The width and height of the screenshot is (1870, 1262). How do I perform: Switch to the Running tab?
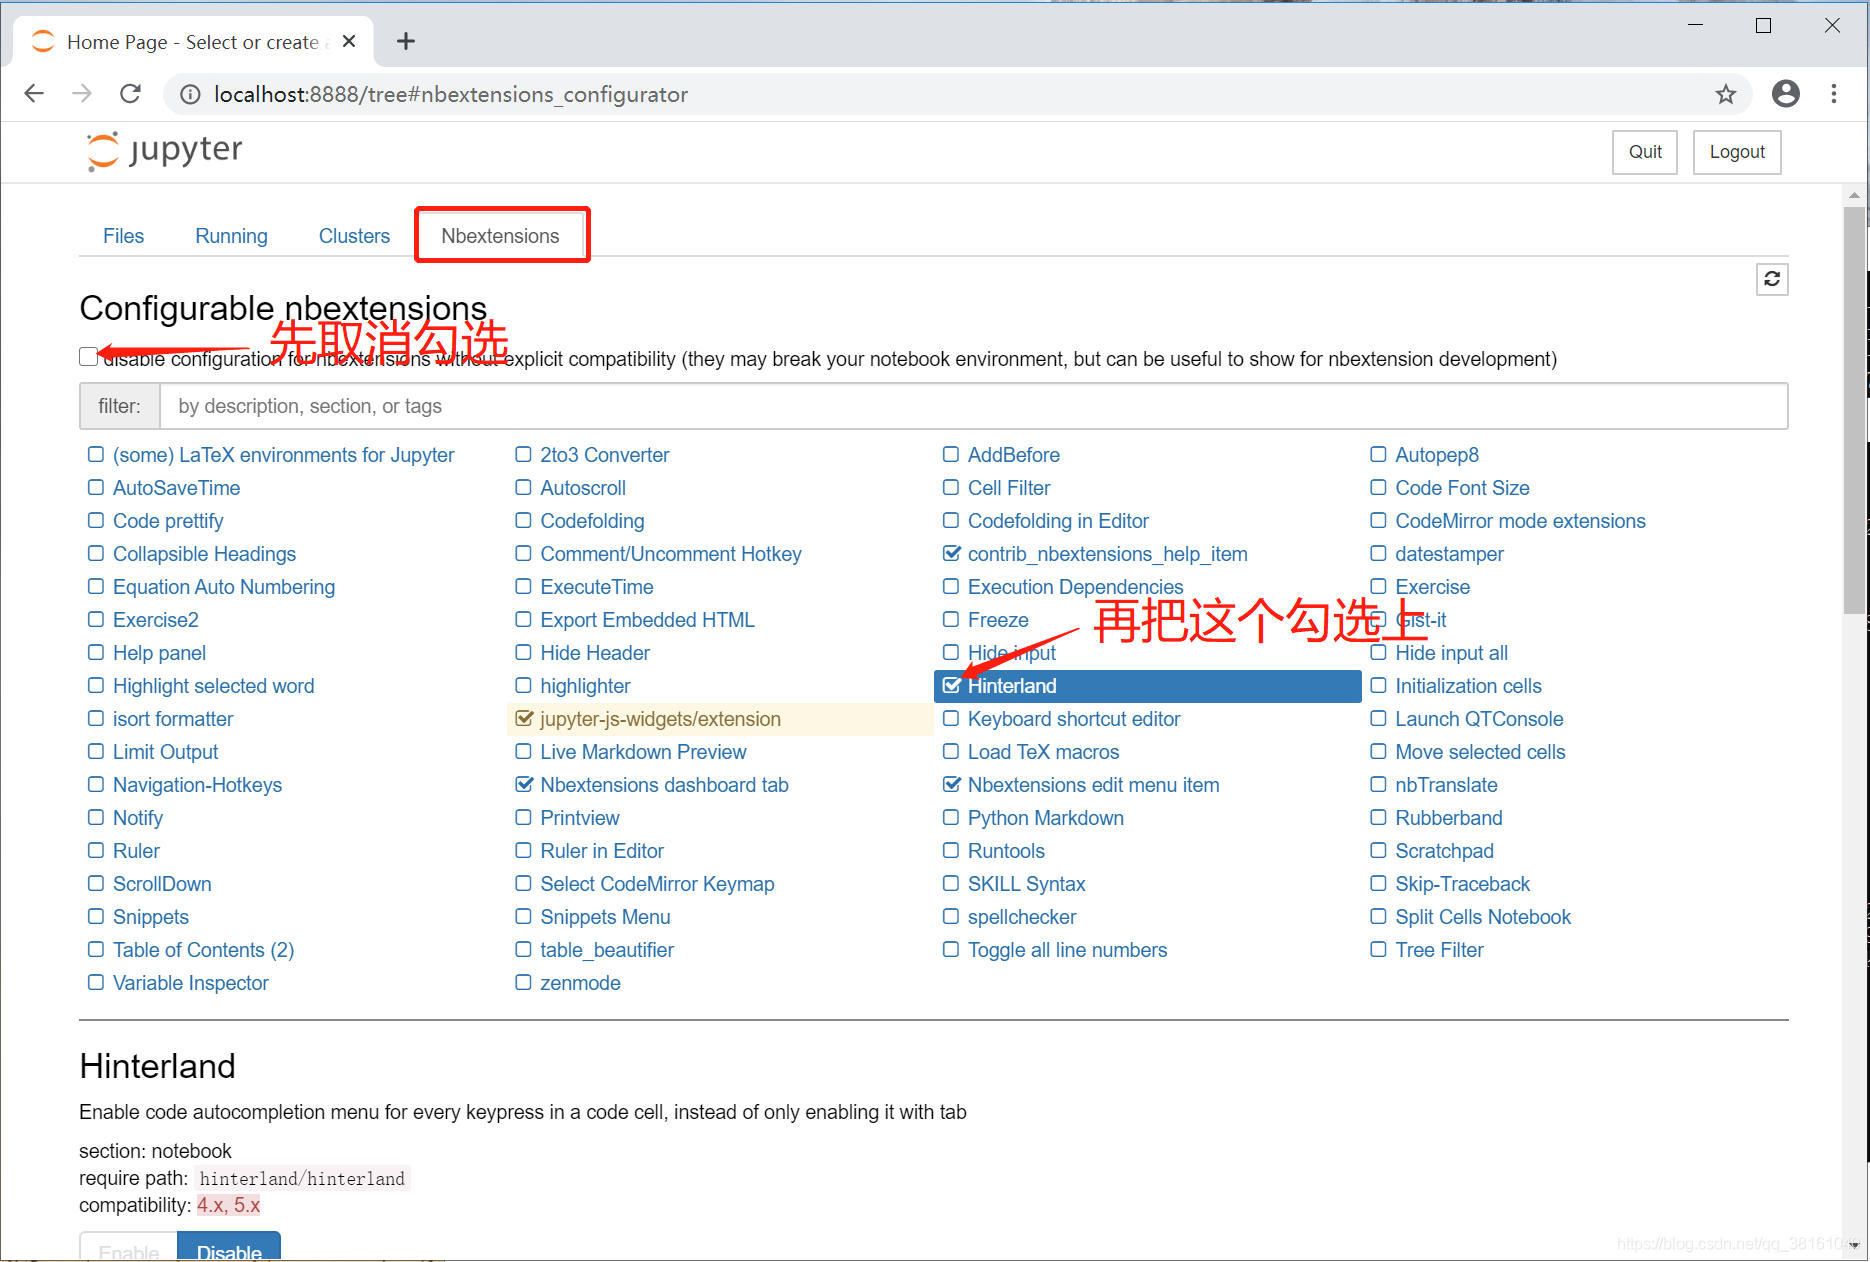point(231,236)
